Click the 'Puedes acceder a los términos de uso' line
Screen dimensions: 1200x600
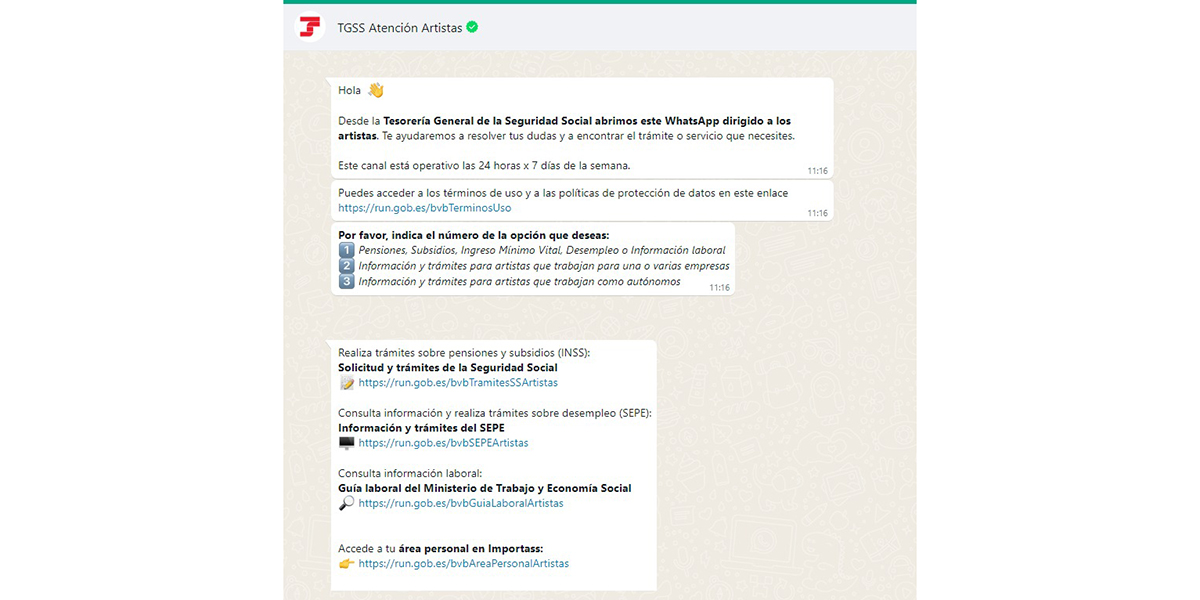(x=563, y=193)
